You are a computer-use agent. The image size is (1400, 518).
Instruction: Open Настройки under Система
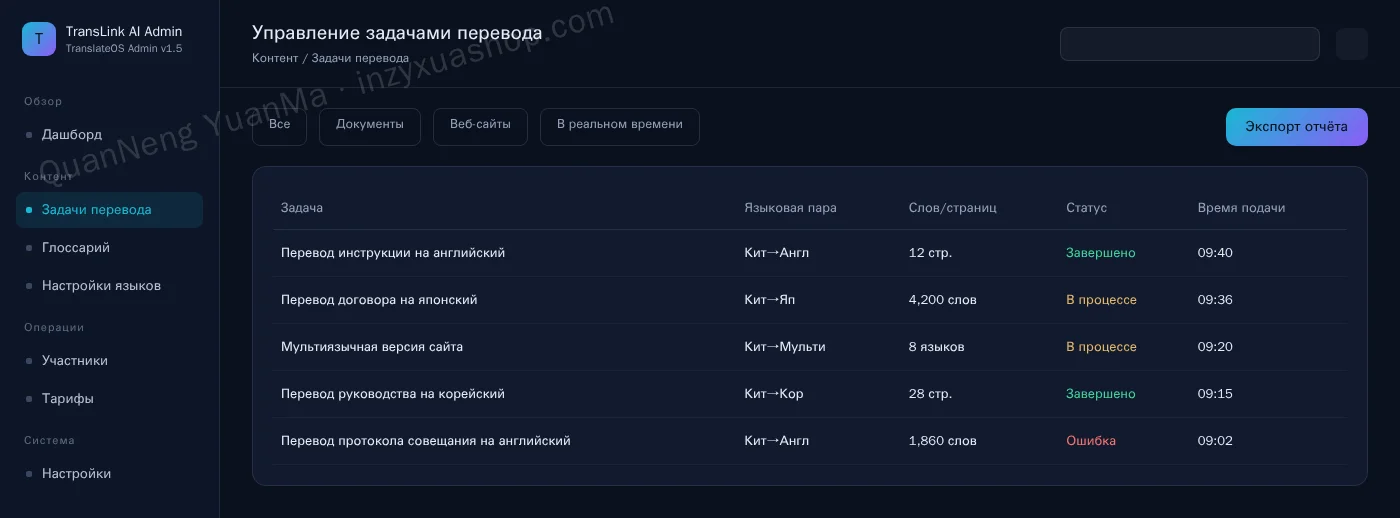109,474
